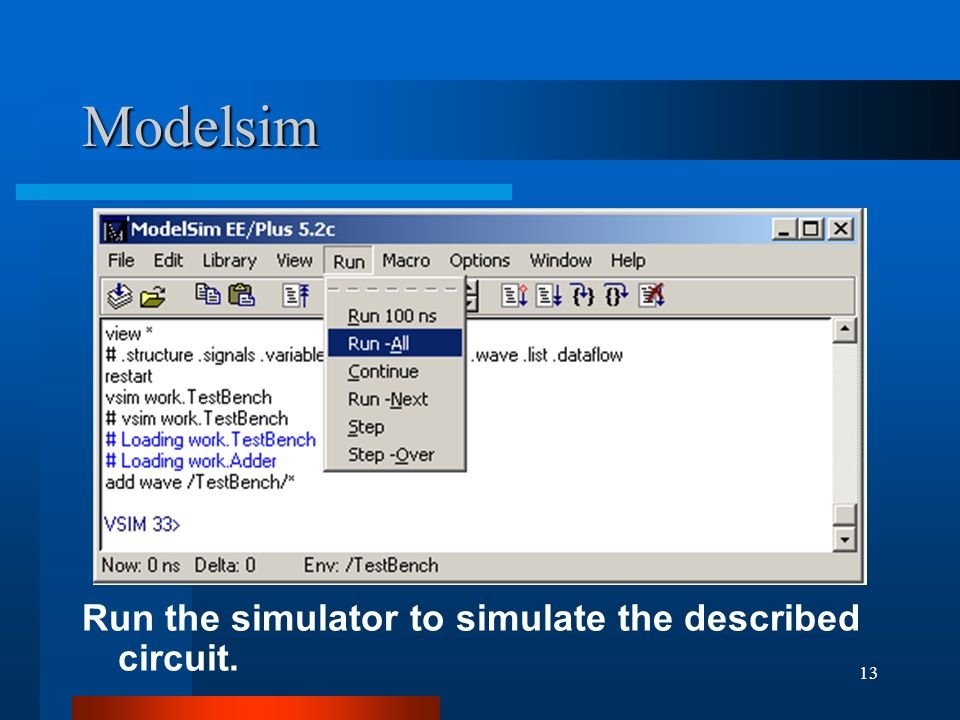This screenshot has width=960, height=720.
Task: Choose Run 100 ns from Run menu
Action: click(395, 316)
